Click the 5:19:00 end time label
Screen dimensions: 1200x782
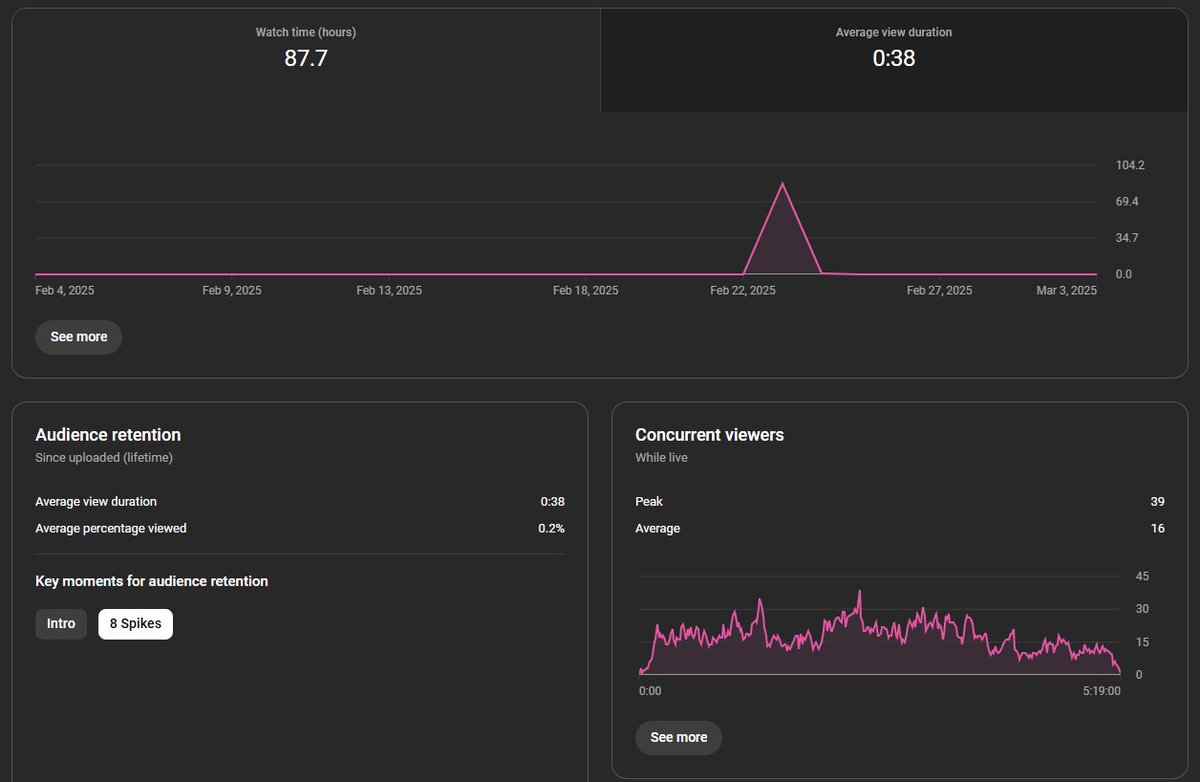[1102, 691]
